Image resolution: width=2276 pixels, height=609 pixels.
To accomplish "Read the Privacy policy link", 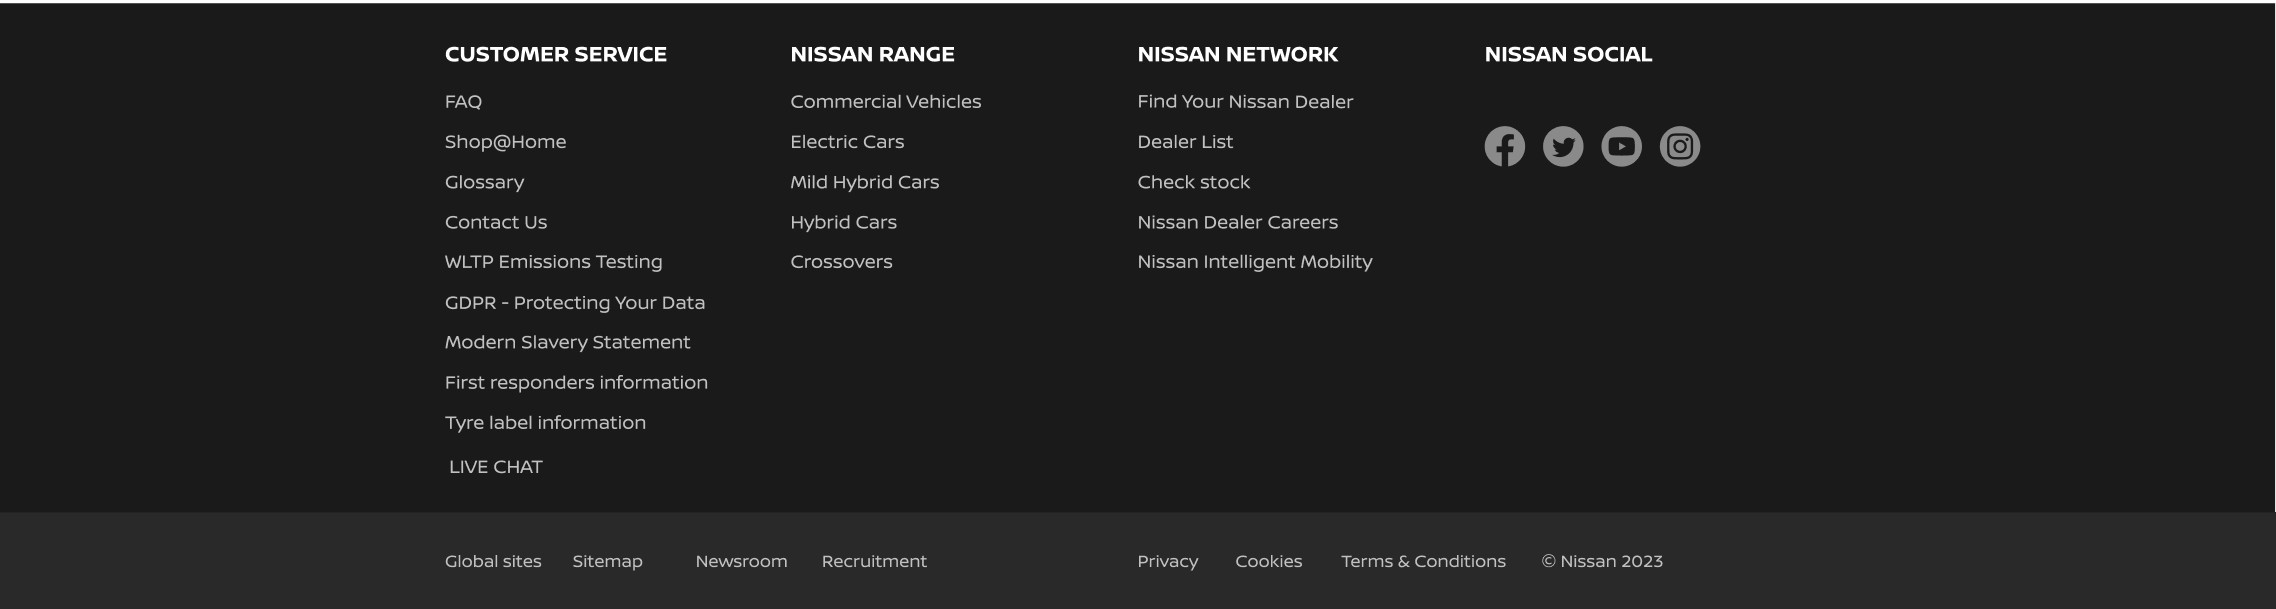I will 1167,561.
